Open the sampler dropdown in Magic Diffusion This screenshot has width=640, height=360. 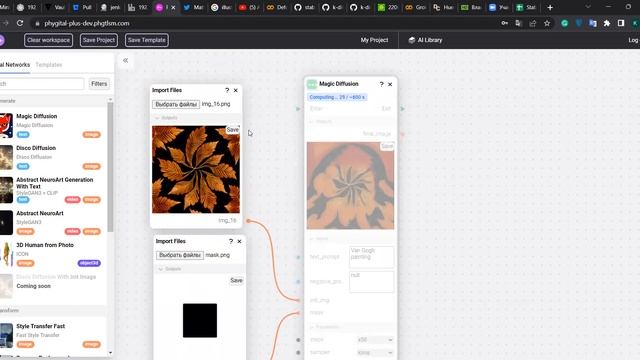(x=375, y=352)
